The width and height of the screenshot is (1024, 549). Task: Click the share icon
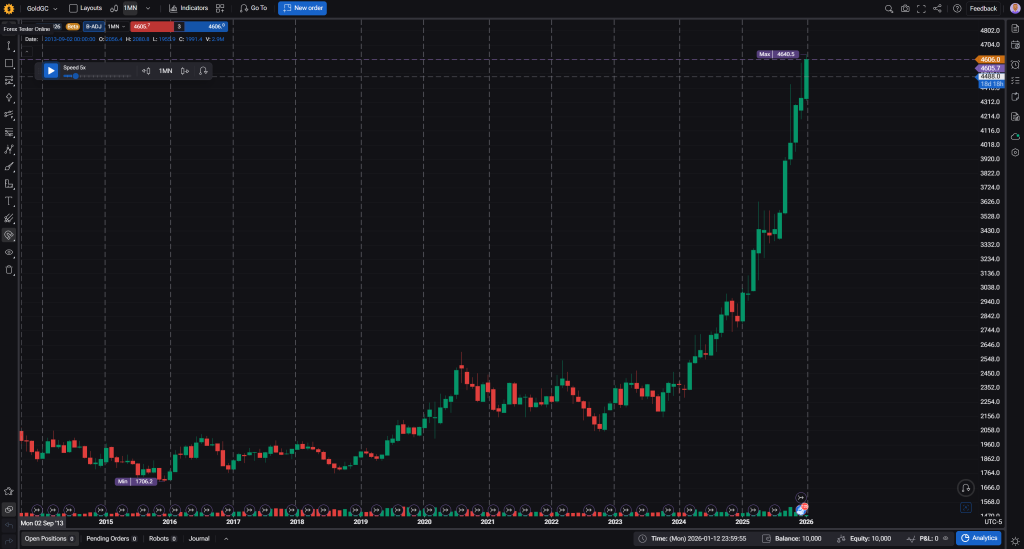click(937, 8)
